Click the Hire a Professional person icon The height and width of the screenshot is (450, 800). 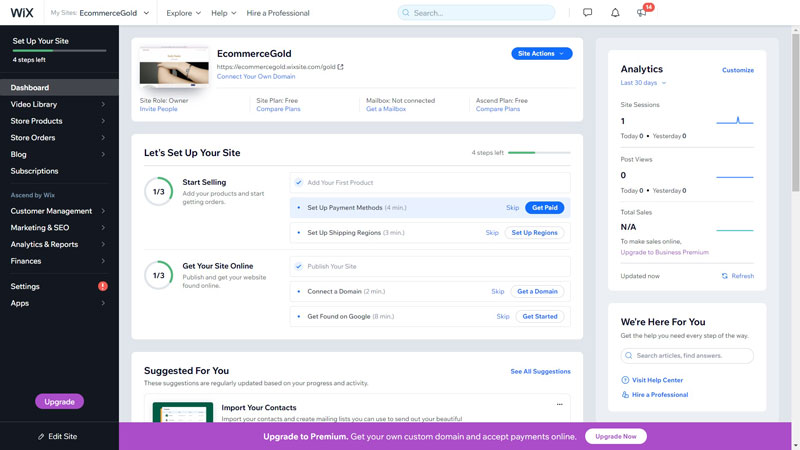coord(625,394)
